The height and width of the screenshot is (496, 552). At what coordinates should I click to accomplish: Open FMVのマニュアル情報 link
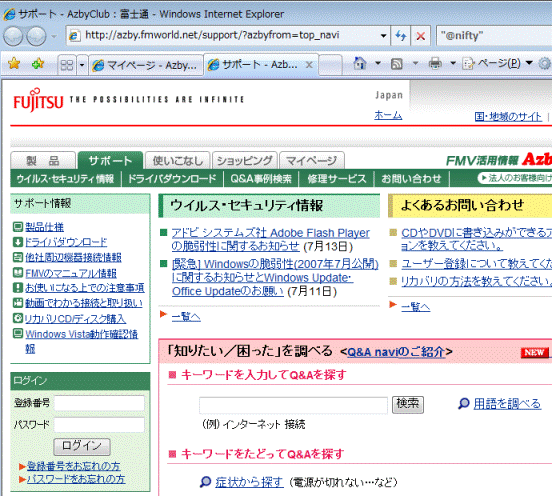(71, 273)
